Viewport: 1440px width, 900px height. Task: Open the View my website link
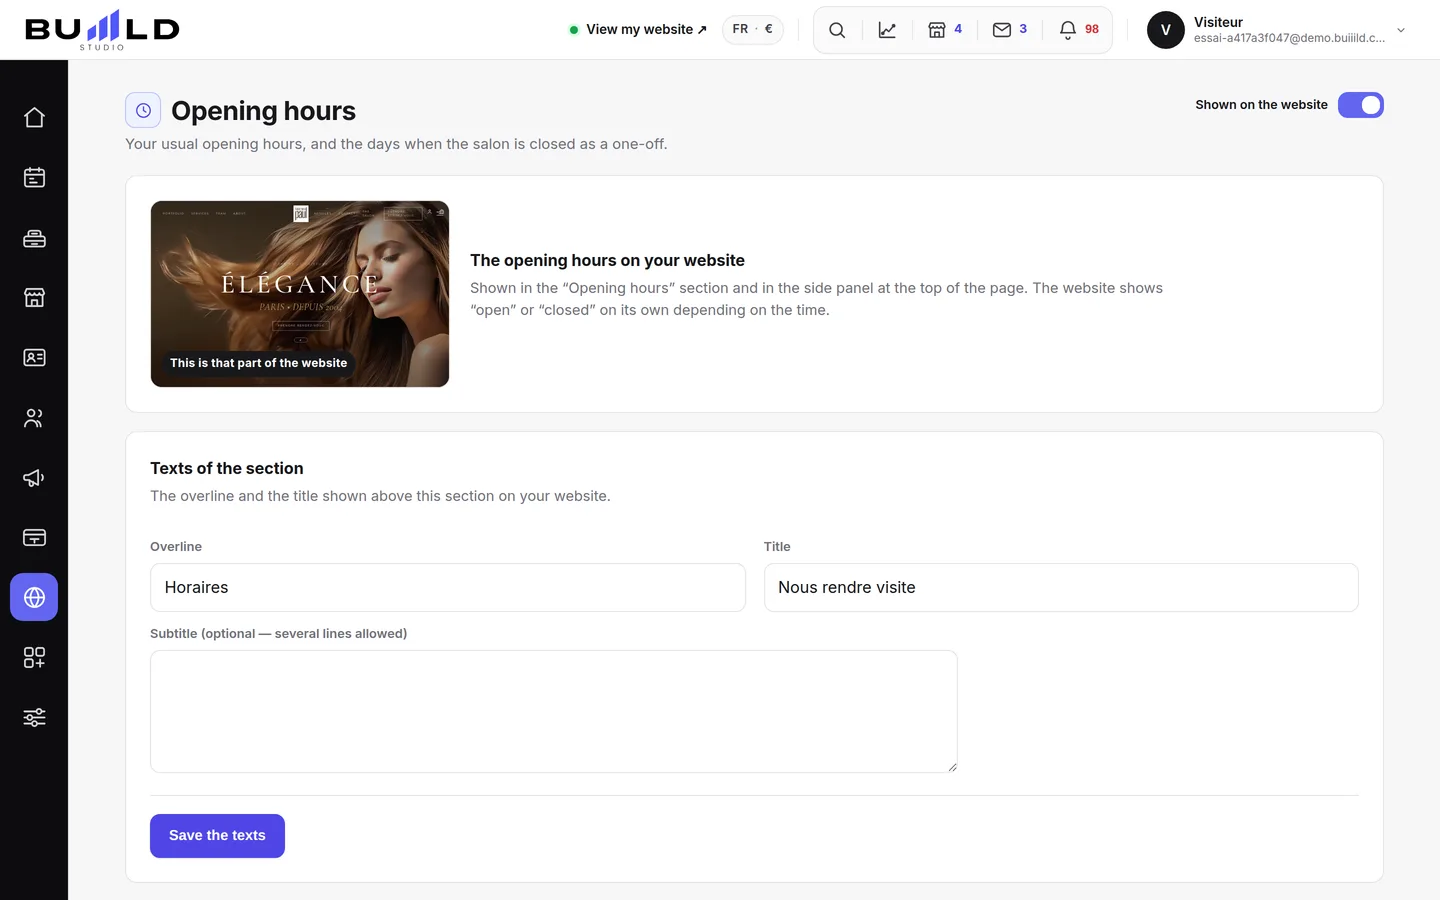point(638,29)
